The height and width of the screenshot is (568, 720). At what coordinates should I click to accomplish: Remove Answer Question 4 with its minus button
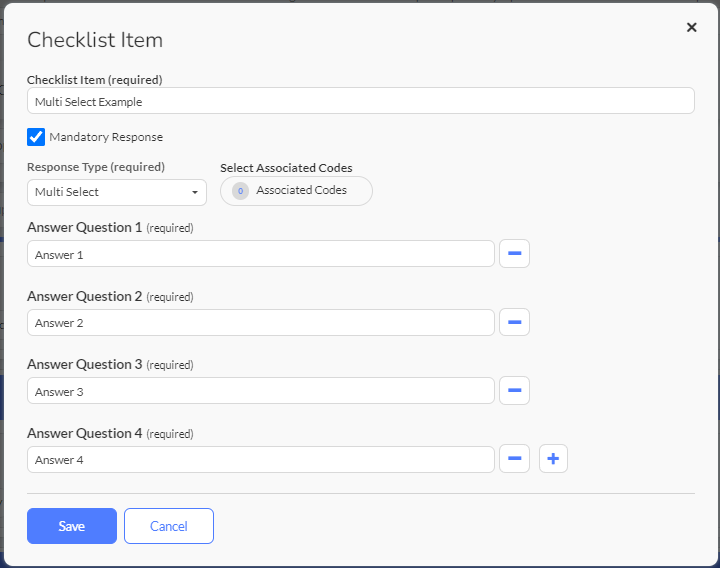coord(514,458)
